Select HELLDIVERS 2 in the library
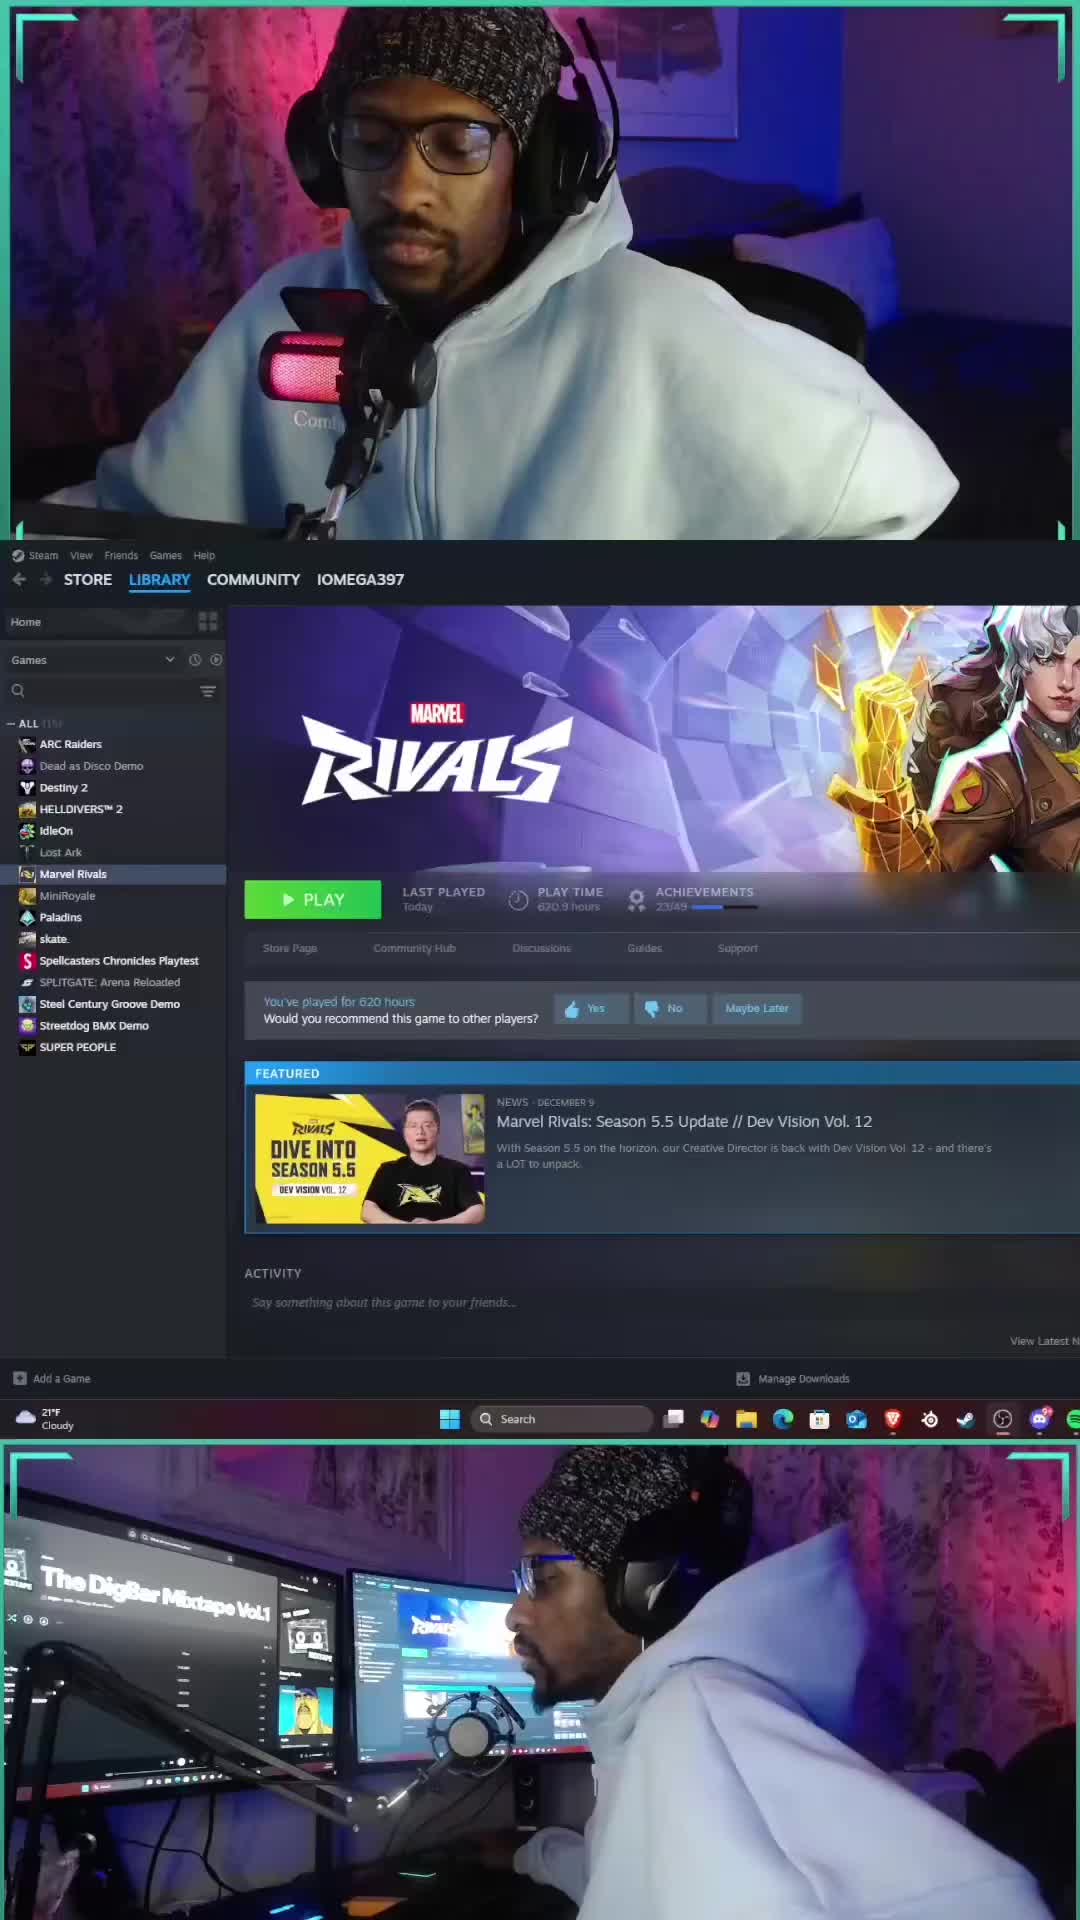This screenshot has height=1920, width=1080. [x=81, y=809]
